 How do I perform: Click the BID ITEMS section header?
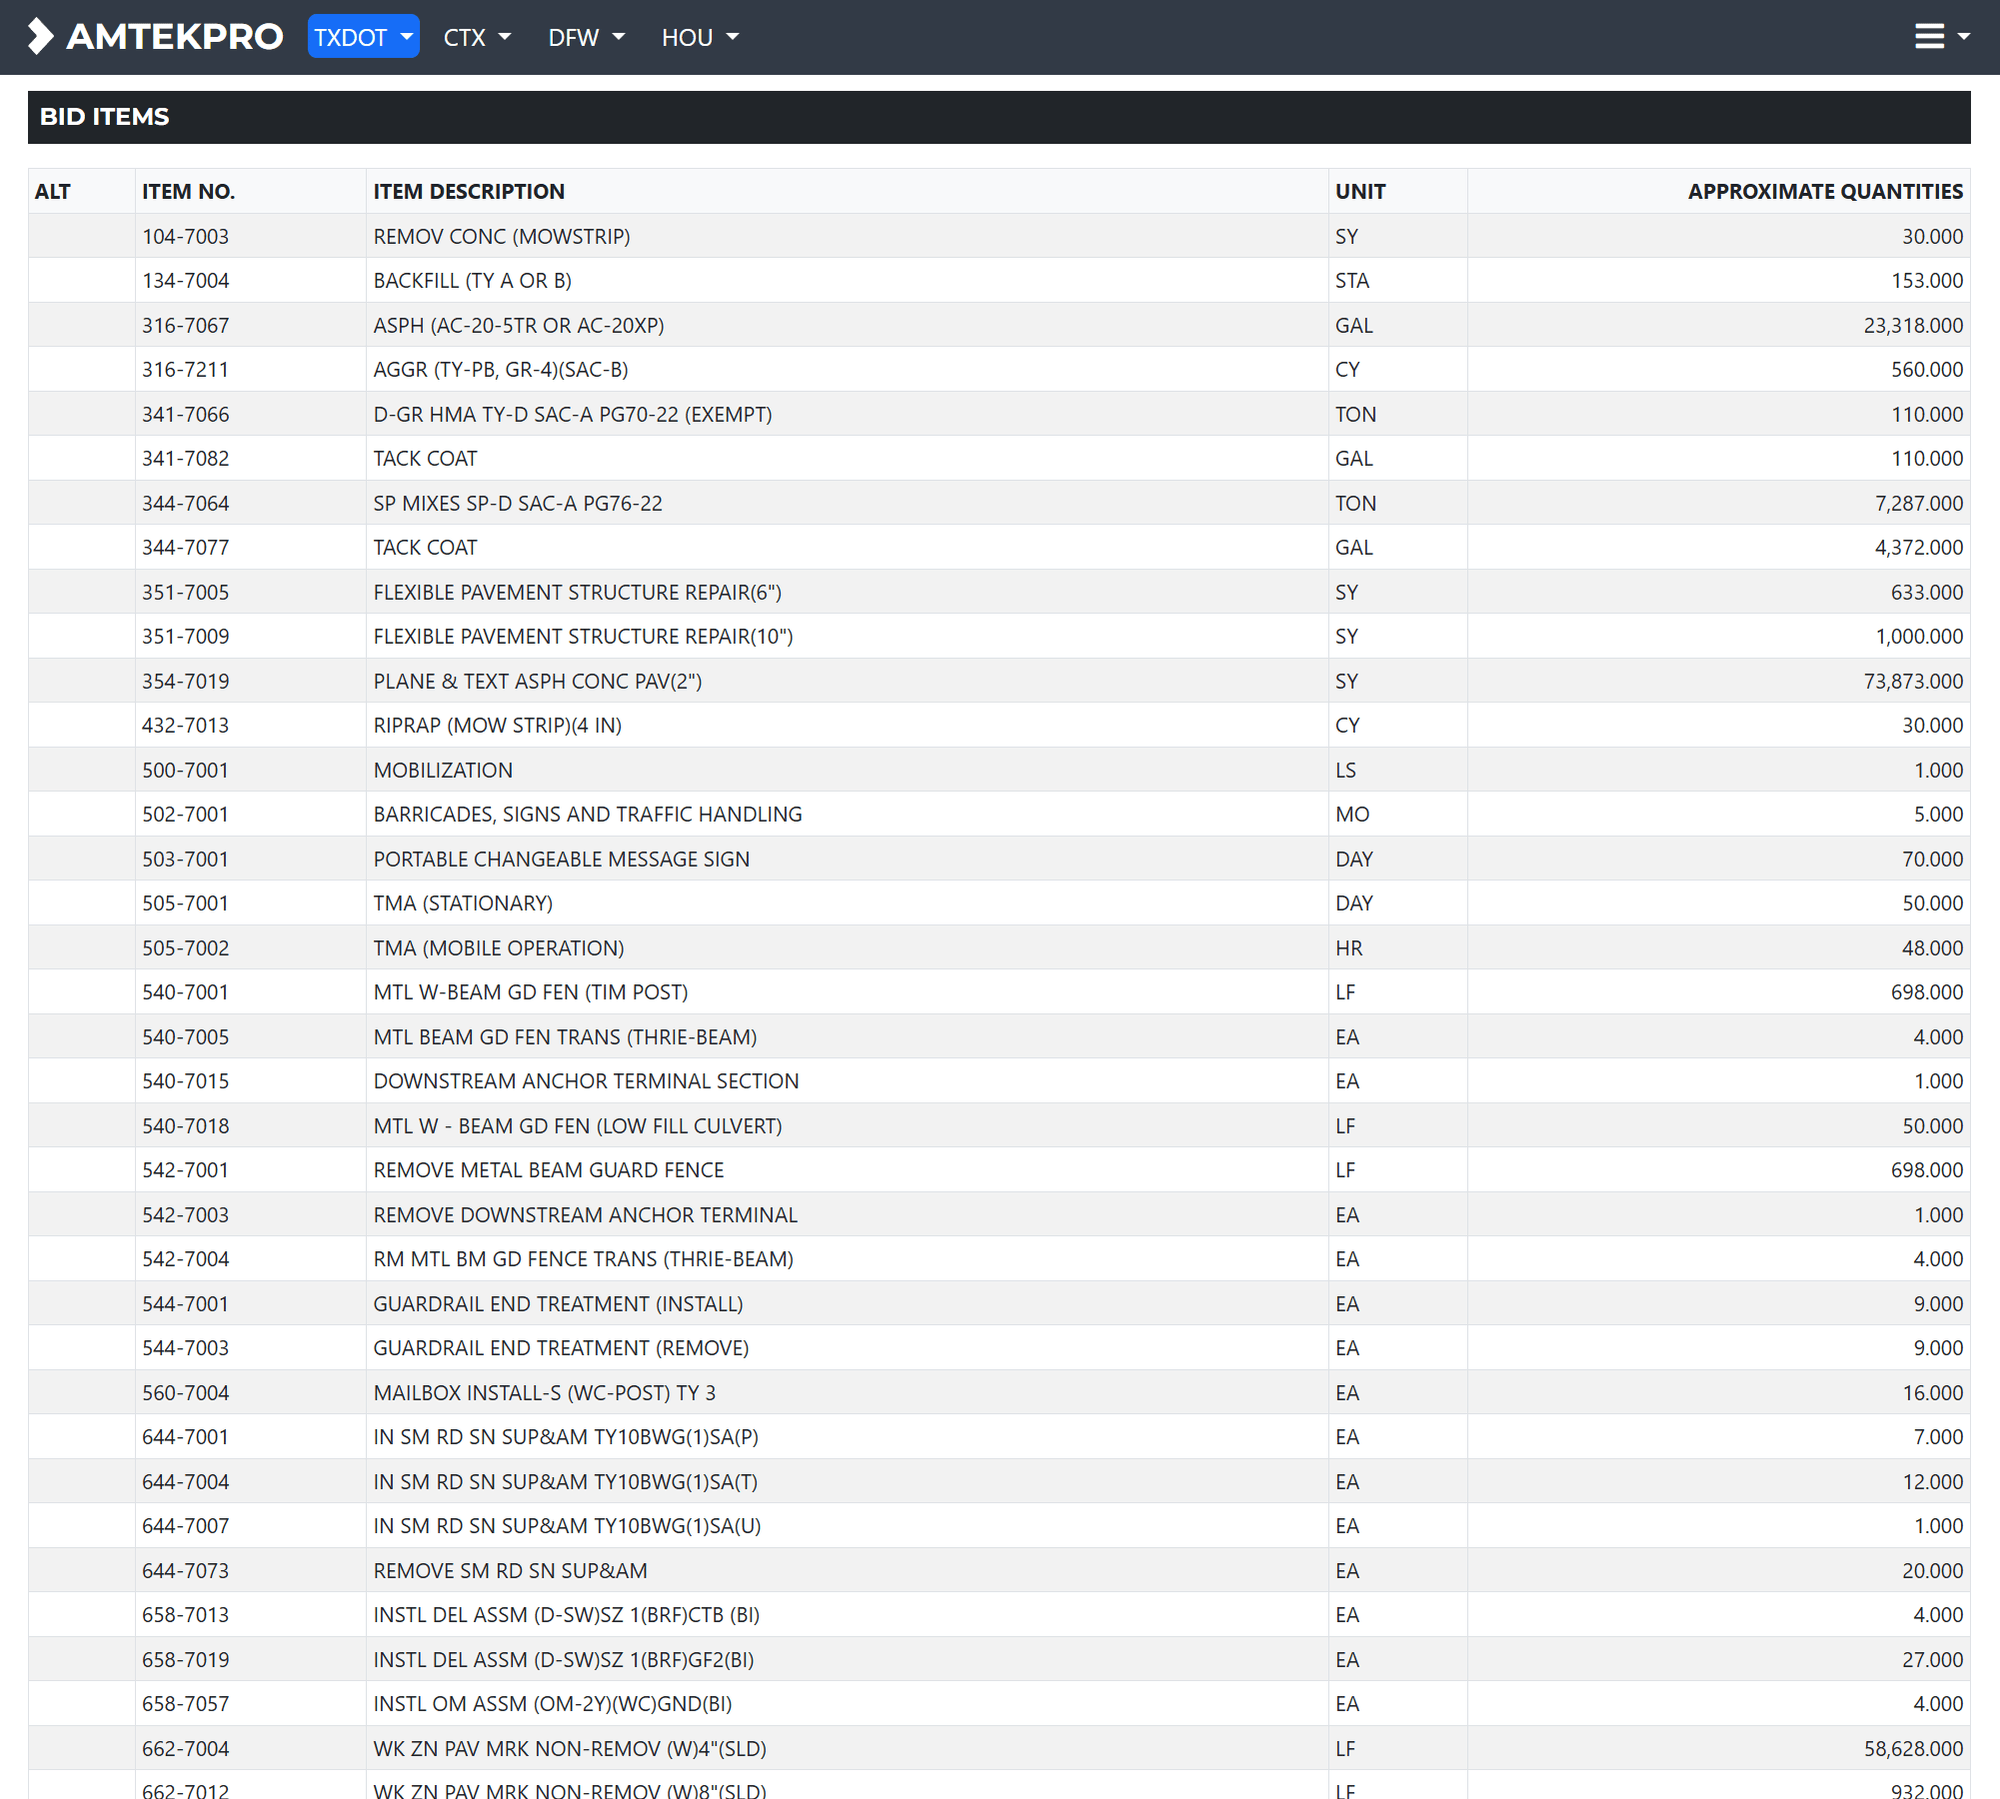point(104,117)
